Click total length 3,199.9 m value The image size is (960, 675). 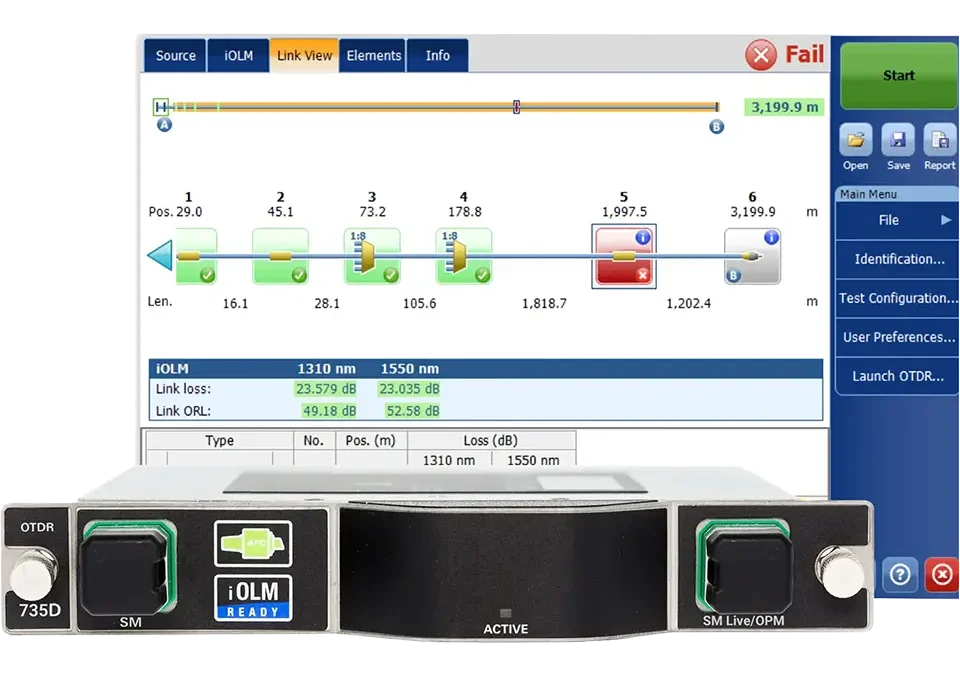784,107
